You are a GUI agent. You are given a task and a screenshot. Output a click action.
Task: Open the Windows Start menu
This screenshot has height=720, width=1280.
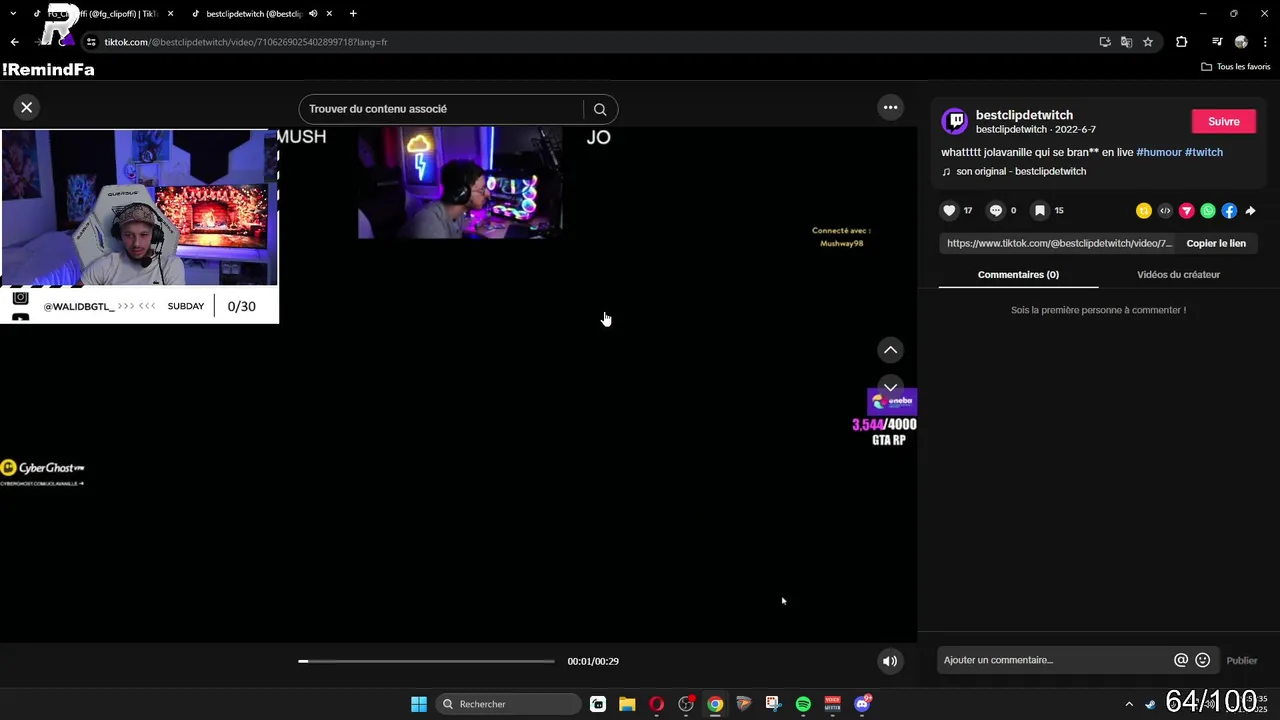[x=419, y=704]
